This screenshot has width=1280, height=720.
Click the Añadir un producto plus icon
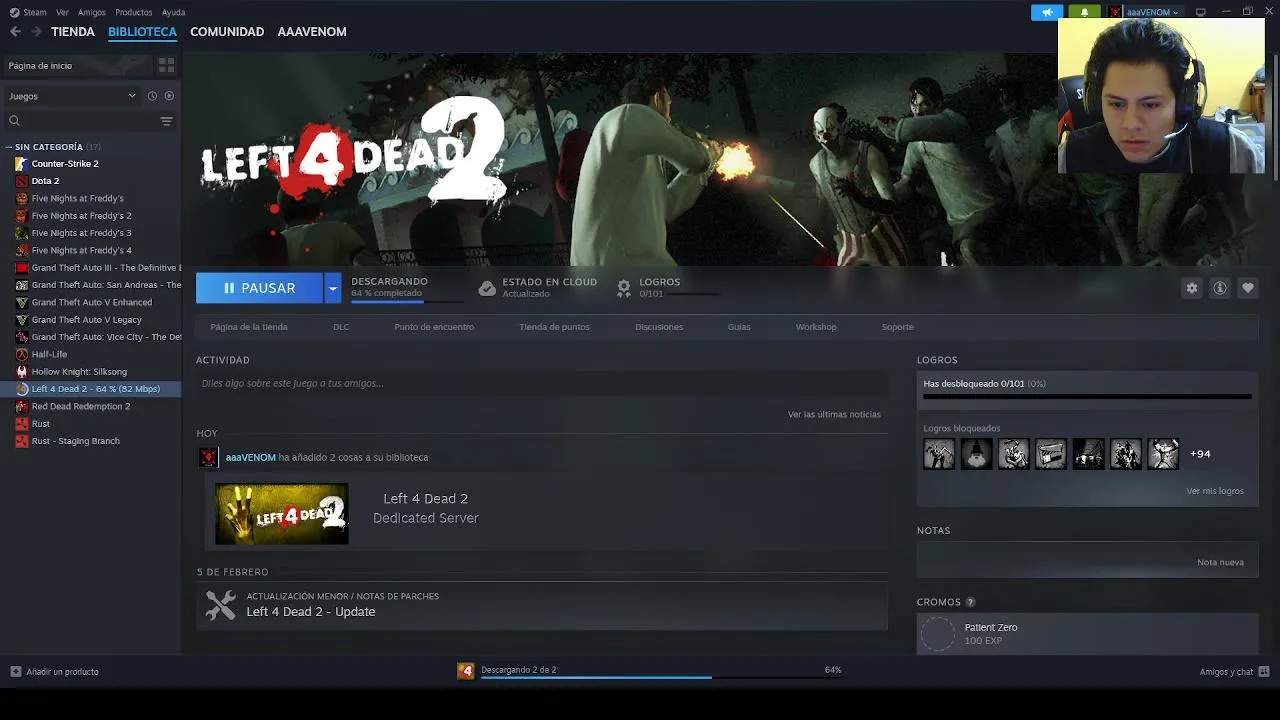(x=15, y=672)
